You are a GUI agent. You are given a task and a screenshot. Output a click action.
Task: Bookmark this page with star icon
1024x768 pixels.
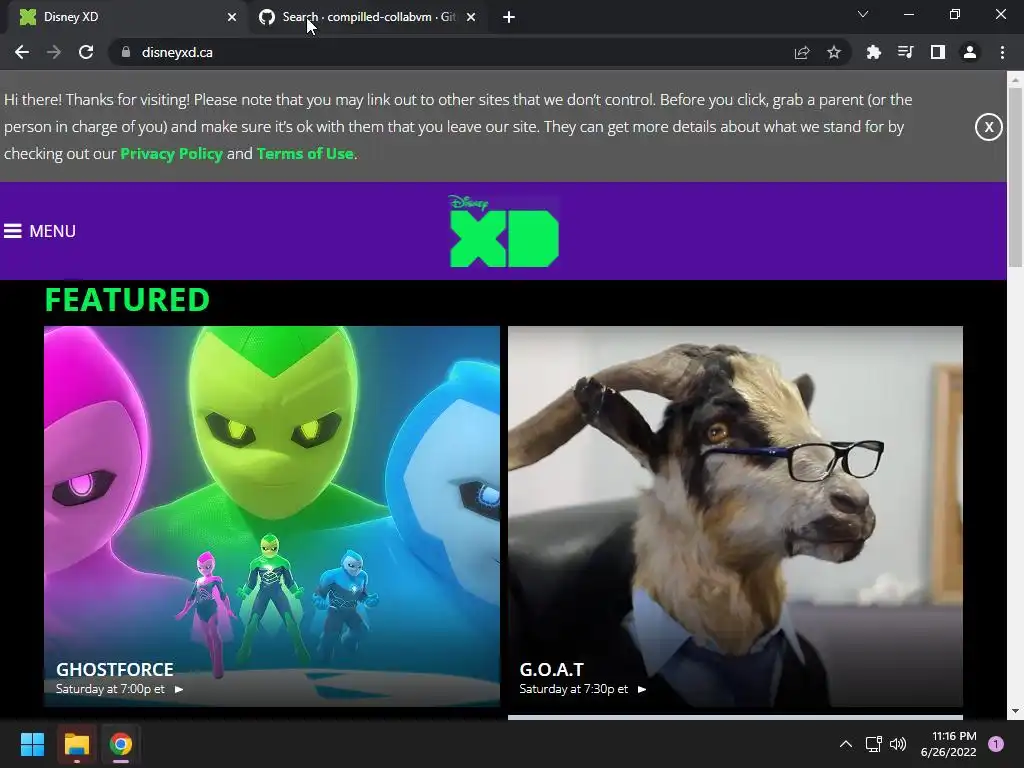pos(834,52)
